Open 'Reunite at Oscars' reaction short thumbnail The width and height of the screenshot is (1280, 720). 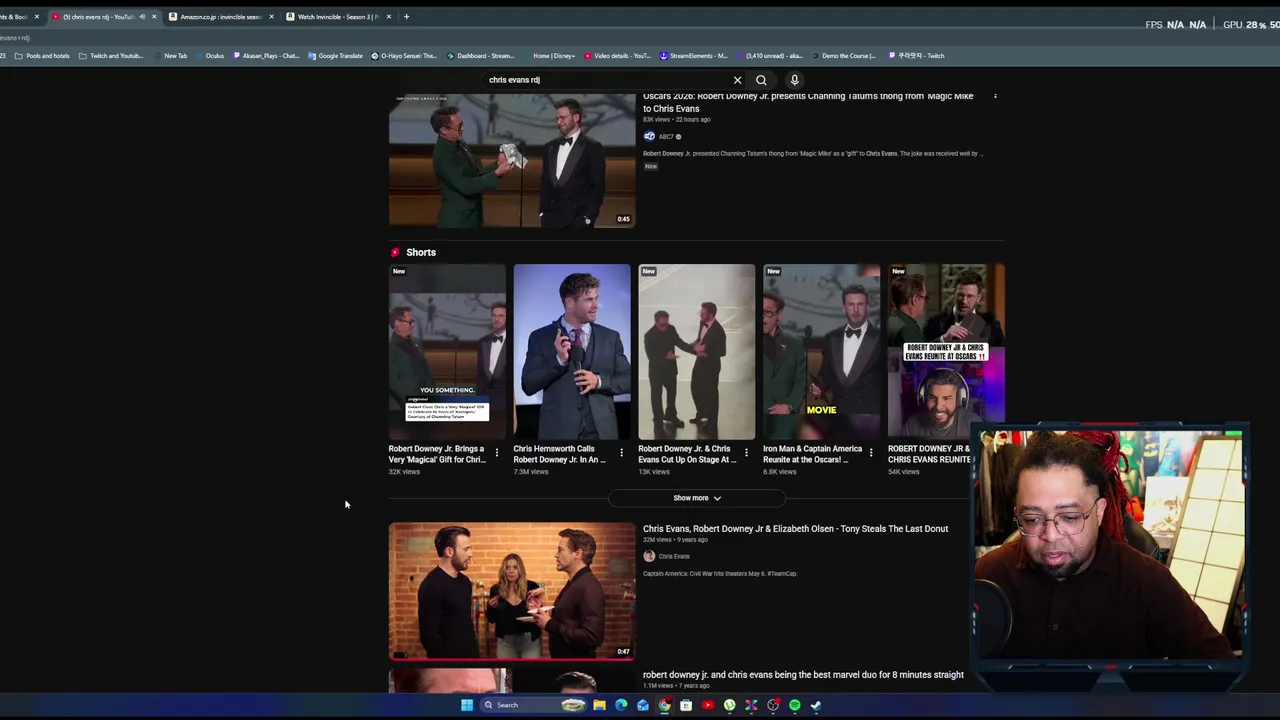click(946, 352)
